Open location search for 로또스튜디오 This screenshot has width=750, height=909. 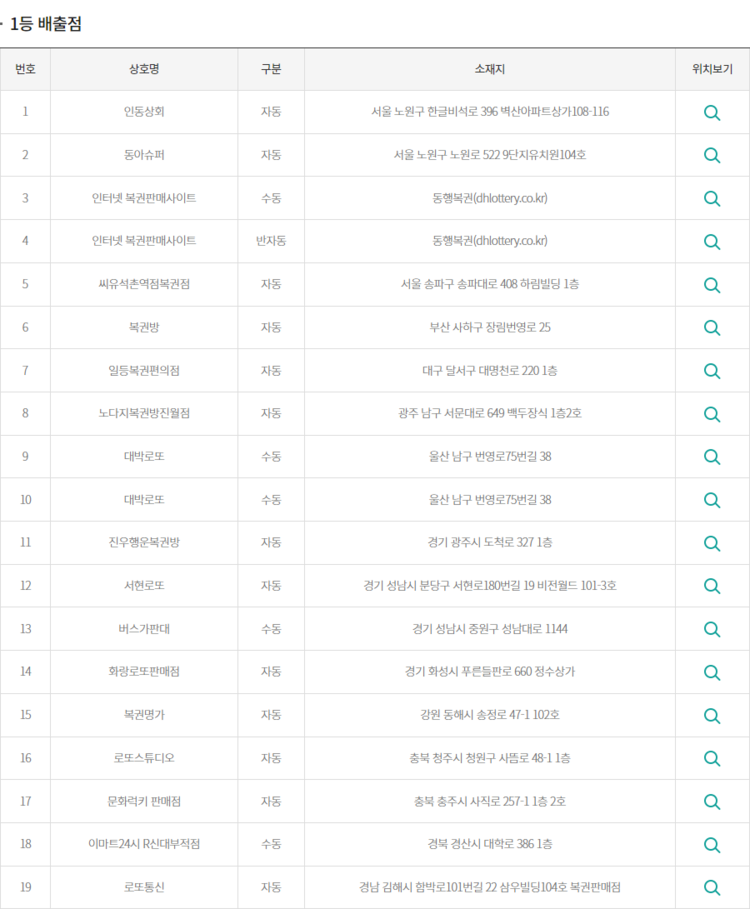pyautogui.click(x=712, y=758)
